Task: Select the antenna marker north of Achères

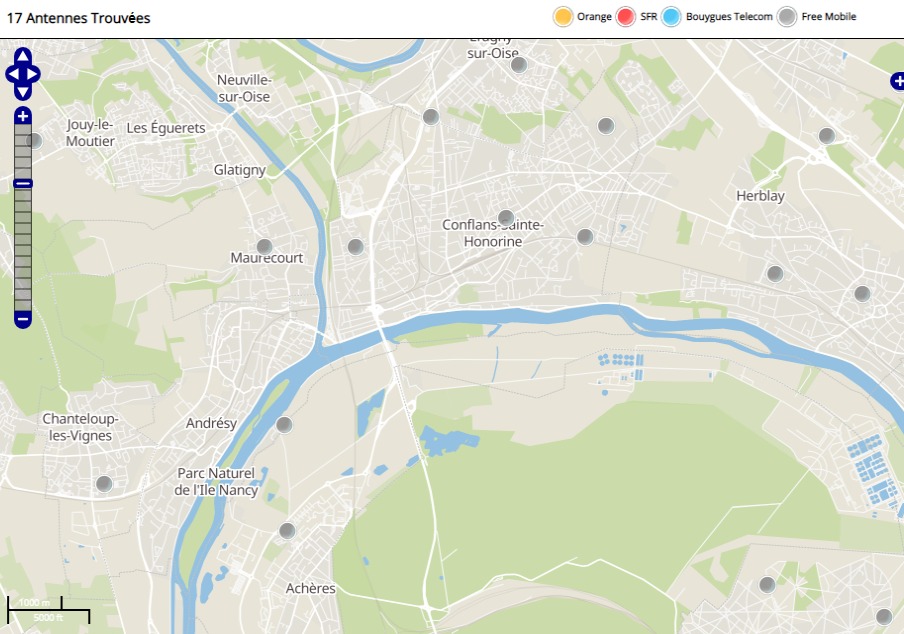Action: pyautogui.click(x=287, y=530)
